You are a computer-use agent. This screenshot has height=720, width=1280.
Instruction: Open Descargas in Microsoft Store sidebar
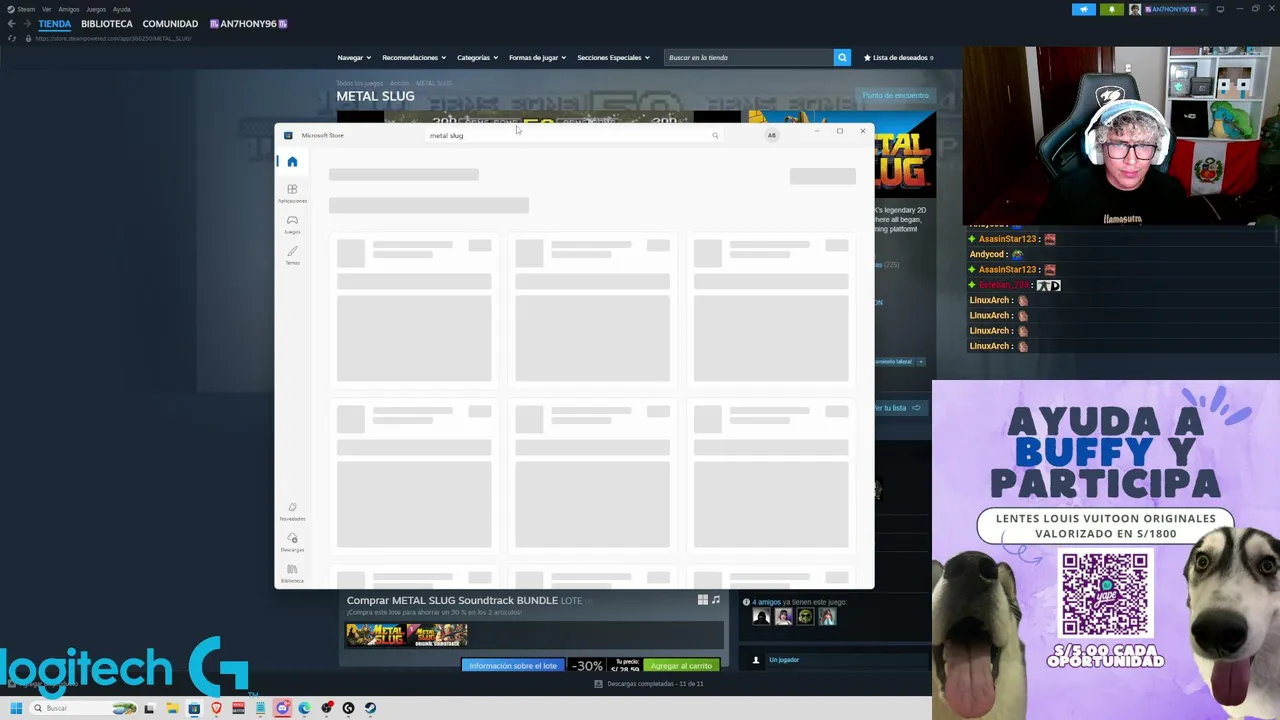(x=292, y=543)
